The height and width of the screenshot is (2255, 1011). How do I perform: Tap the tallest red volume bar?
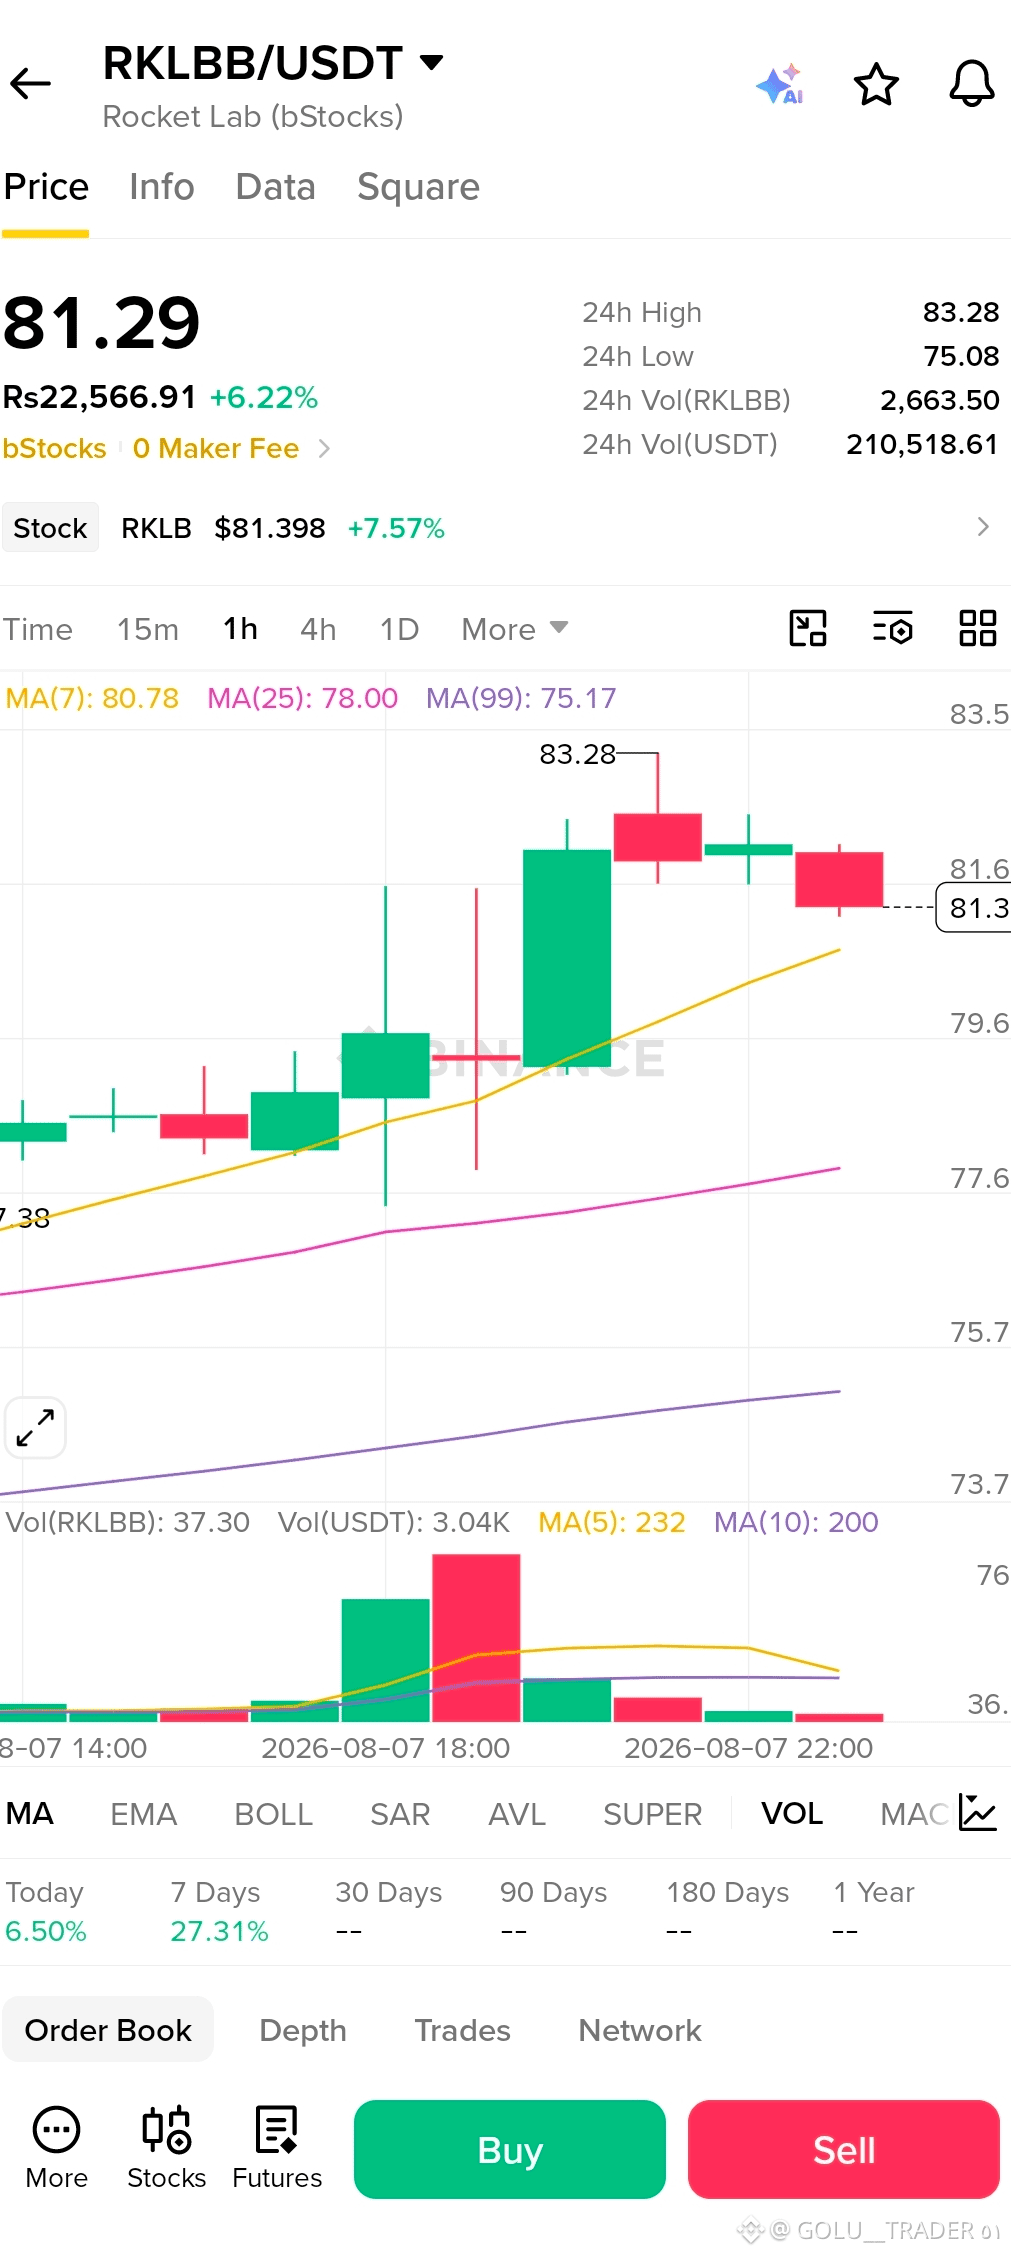[x=476, y=1637]
